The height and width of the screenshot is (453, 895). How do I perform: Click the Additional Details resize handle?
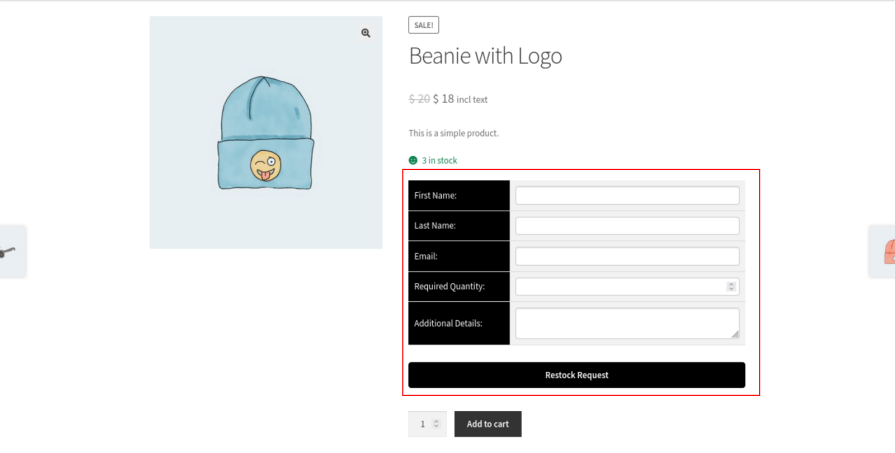[734, 333]
